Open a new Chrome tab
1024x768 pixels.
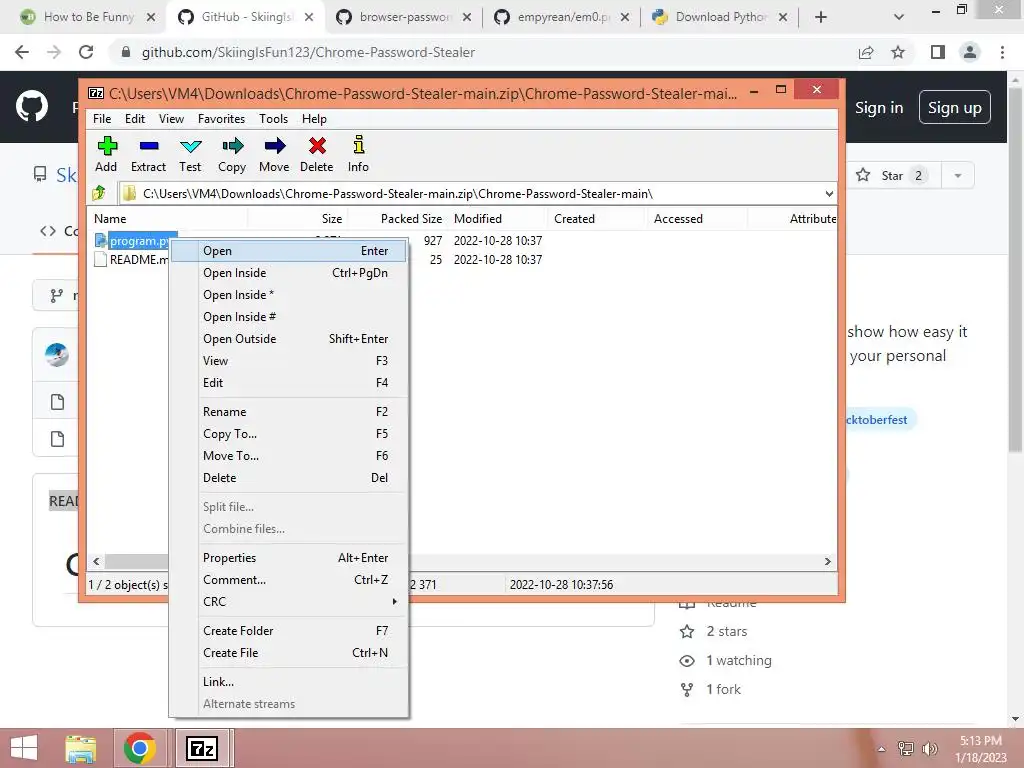[x=821, y=17]
